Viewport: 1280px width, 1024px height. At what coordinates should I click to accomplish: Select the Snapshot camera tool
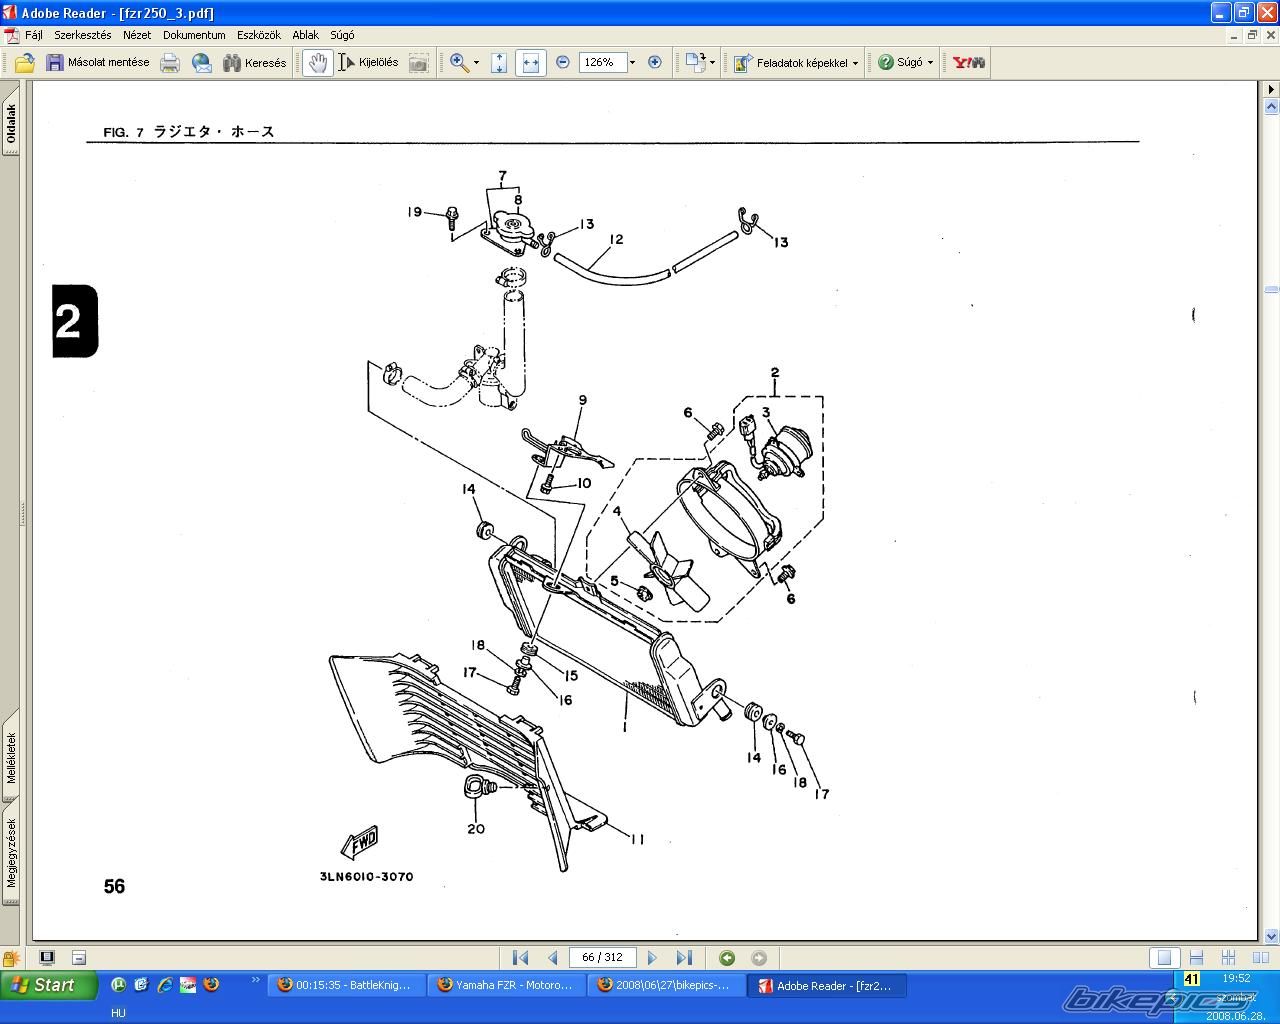[419, 63]
